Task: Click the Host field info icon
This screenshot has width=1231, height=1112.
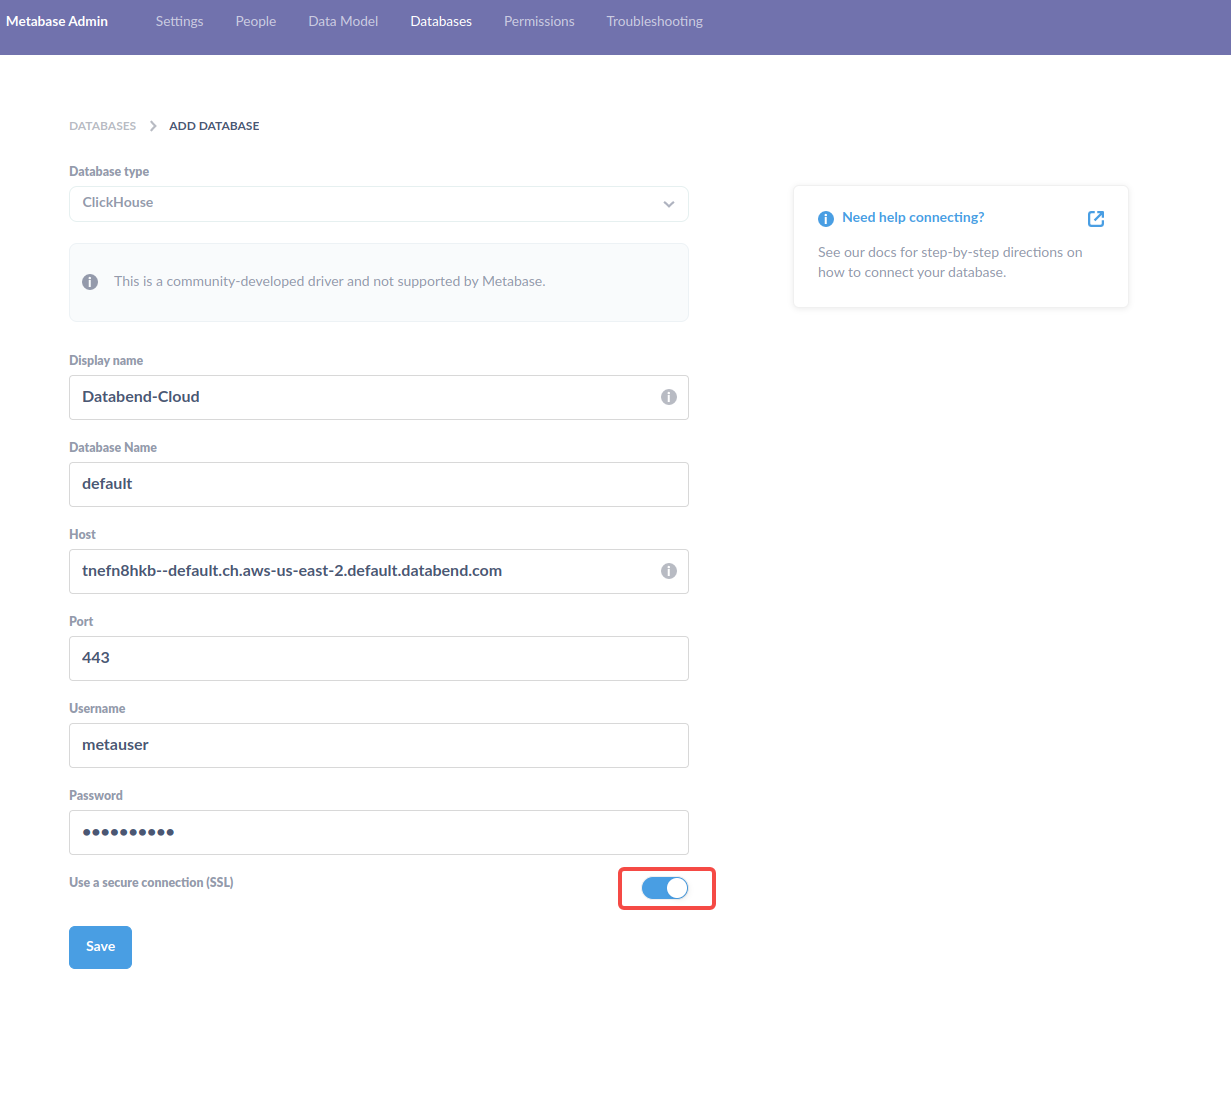Action: [x=669, y=571]
